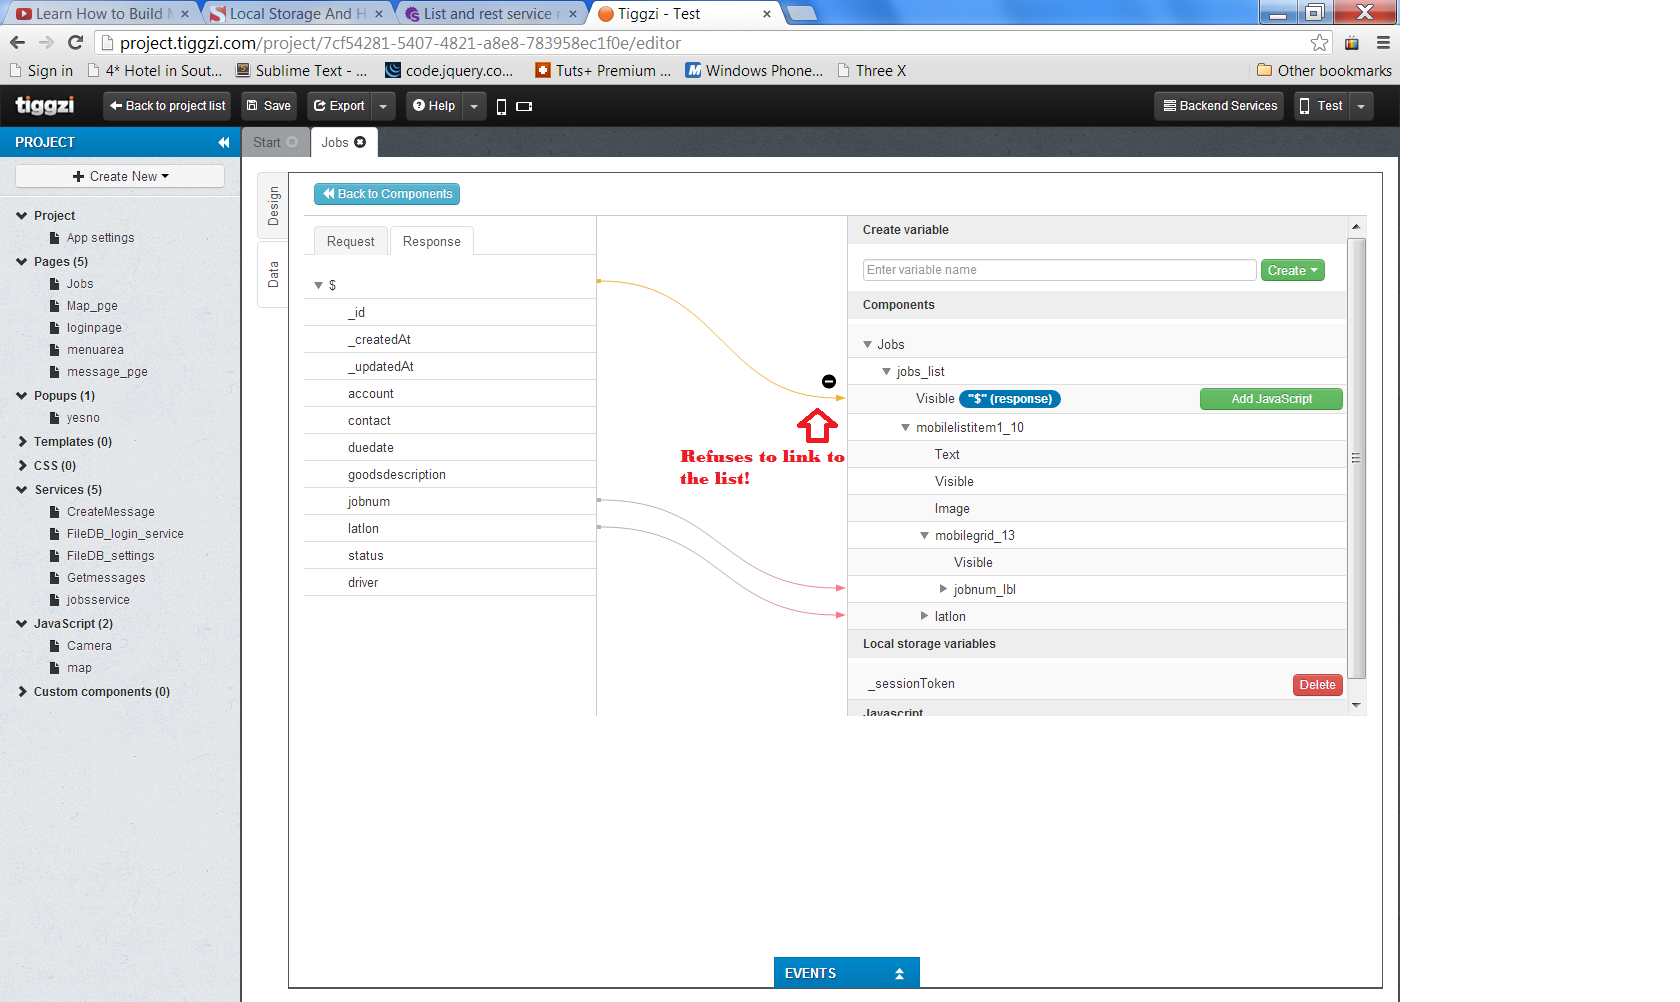Collapse the PROJECT panel with double-arrow icon

point(224,142)
